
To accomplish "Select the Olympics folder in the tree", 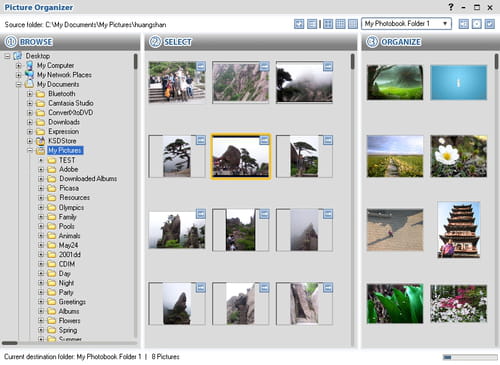I will (71, 207).
